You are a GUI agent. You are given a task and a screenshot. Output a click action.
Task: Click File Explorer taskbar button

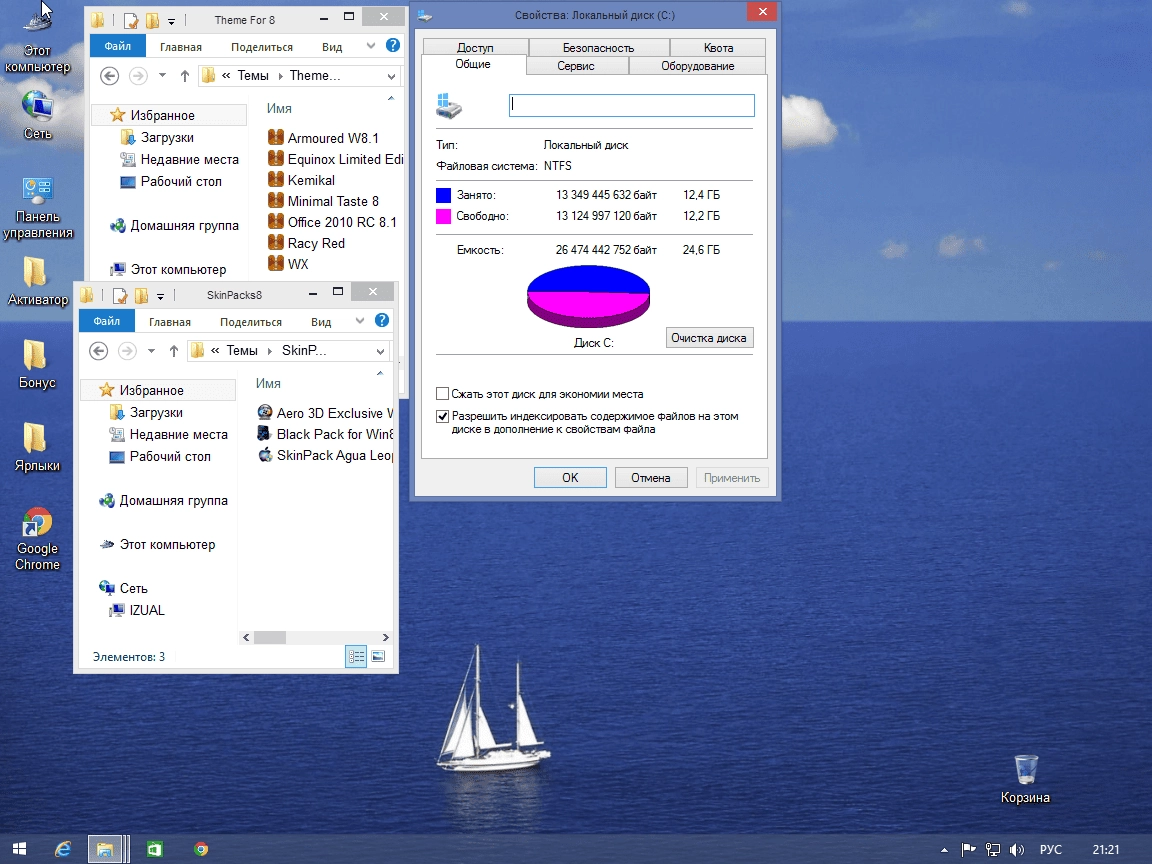point(105,849)
